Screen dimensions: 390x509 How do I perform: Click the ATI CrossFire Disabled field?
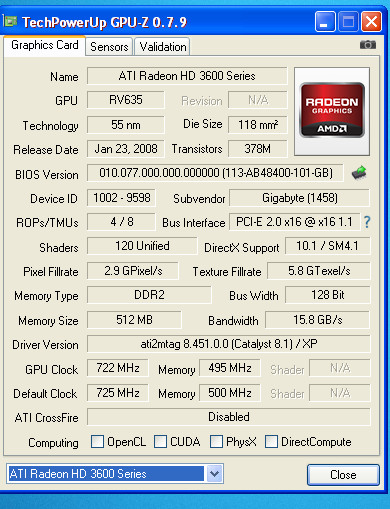click(x=229, y=417)
